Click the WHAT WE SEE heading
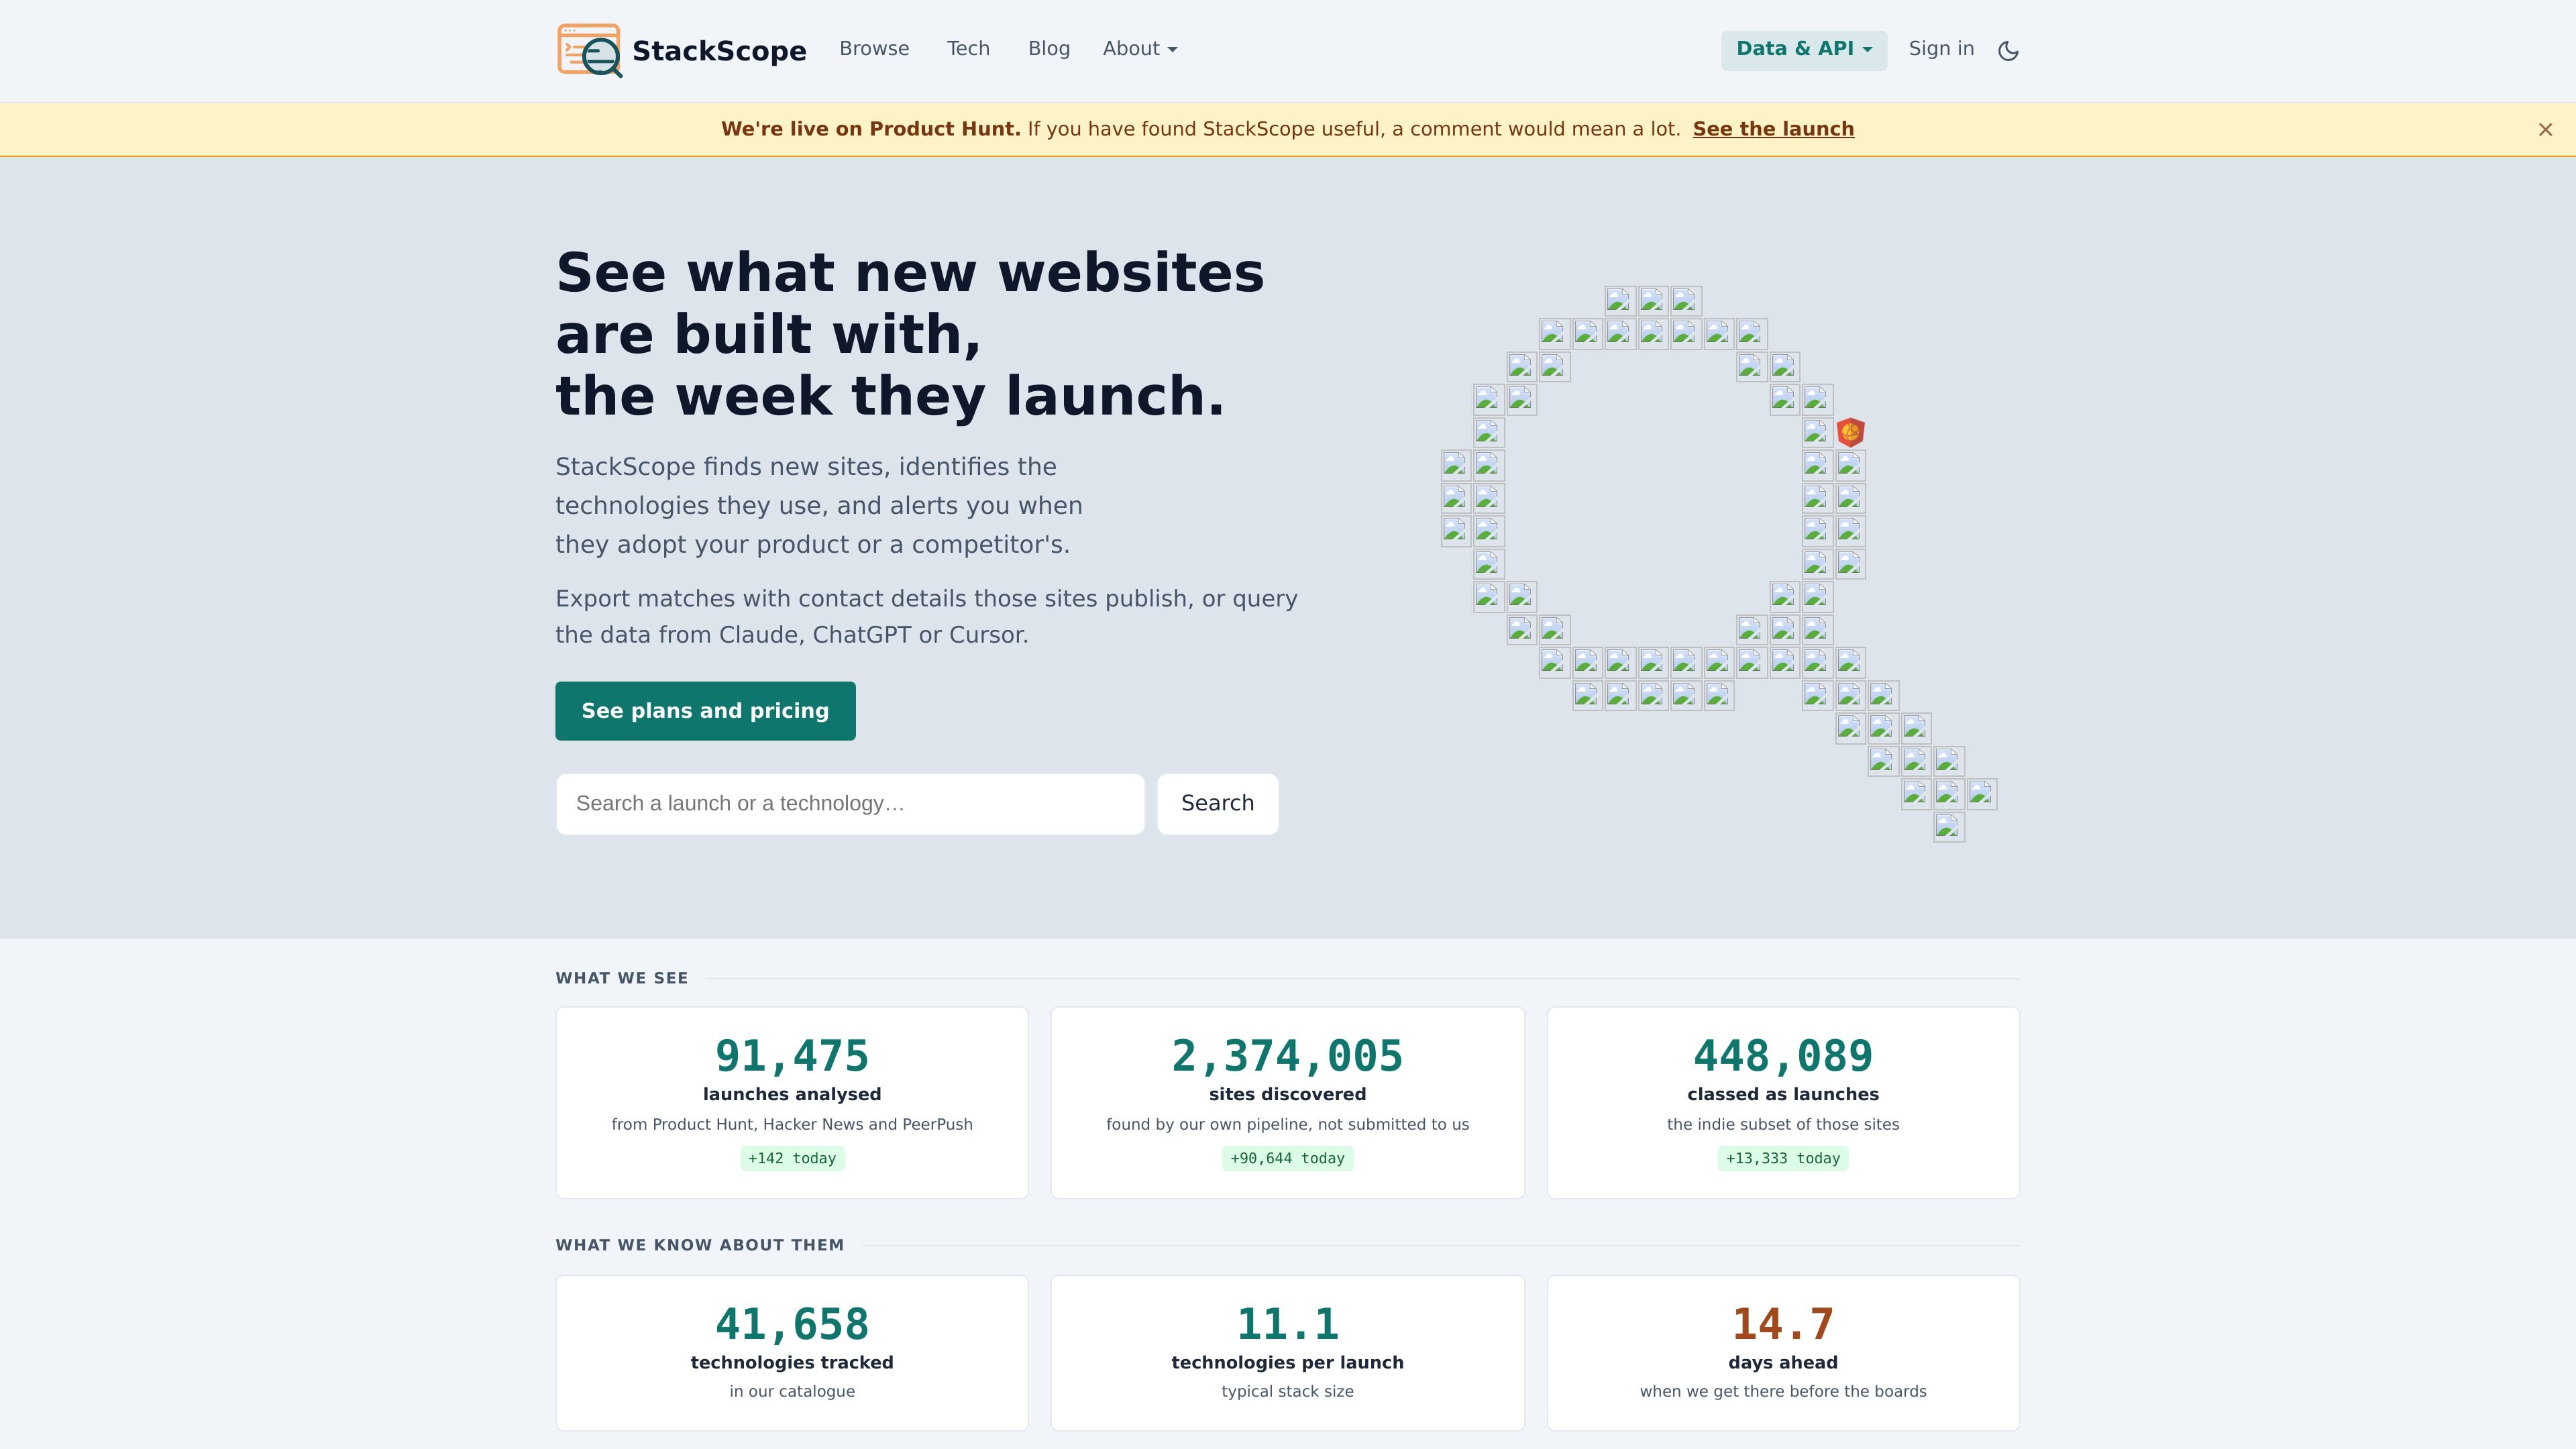This screenshot has width=2576, height=1449. point(622,978)
